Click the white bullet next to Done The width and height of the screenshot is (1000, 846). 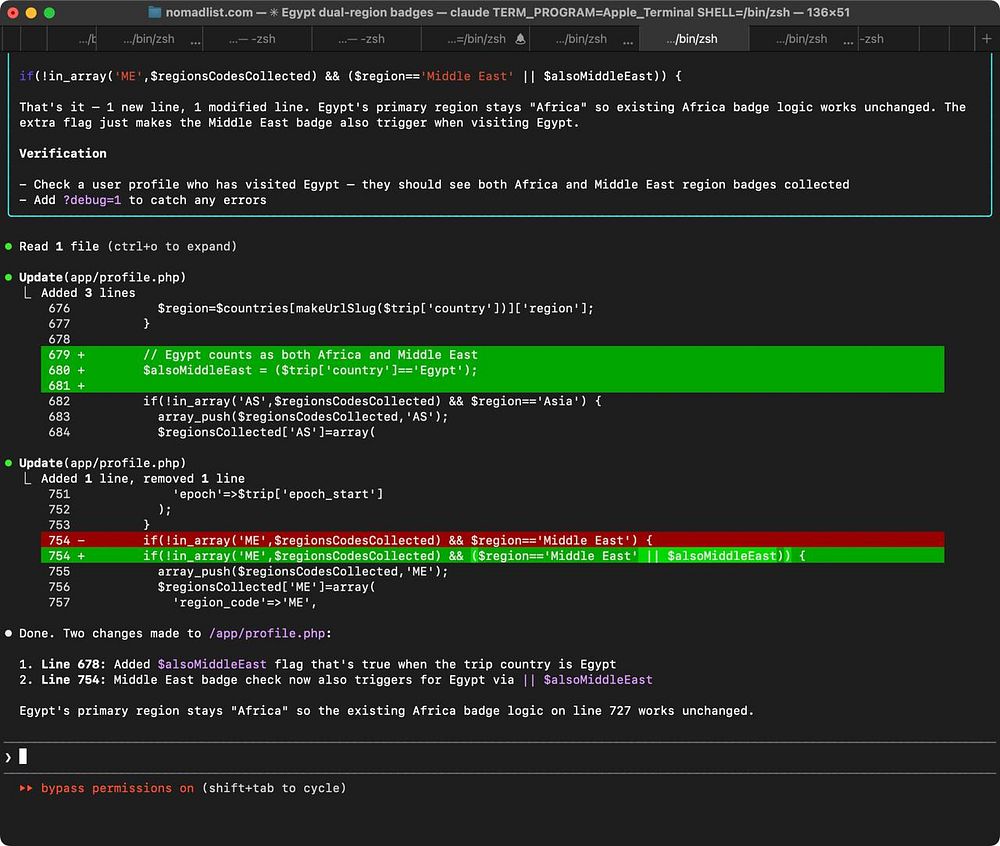pyautogui.click(x=9, y=633)
